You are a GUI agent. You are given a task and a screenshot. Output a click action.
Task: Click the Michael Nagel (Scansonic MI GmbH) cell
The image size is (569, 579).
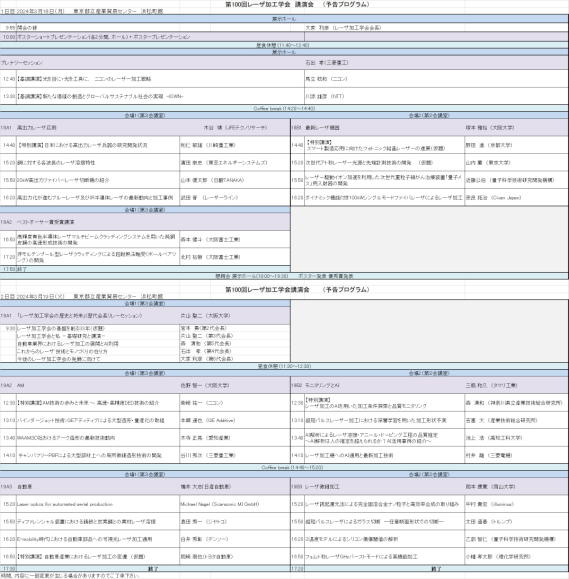pos(235,504)
